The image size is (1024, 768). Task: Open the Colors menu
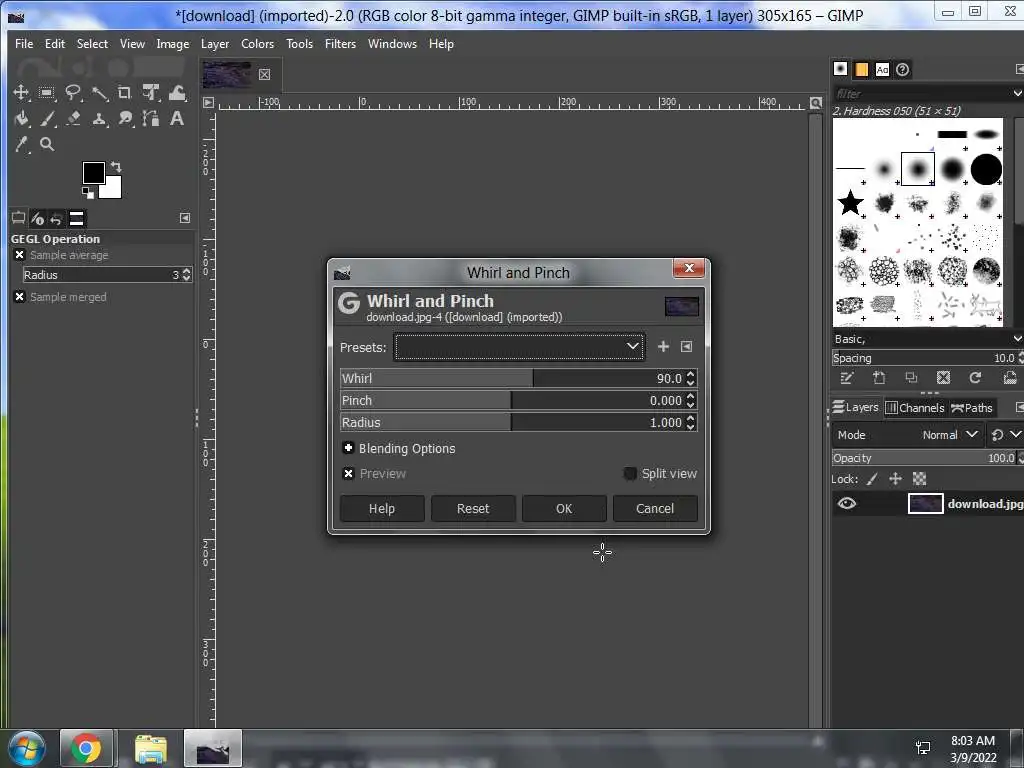click(257, 44)
